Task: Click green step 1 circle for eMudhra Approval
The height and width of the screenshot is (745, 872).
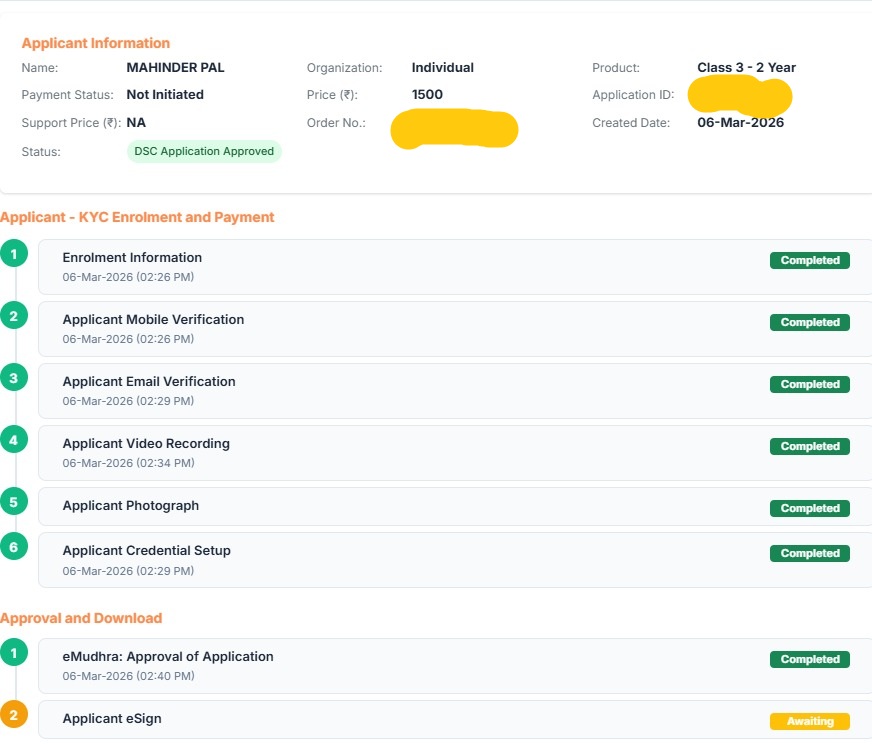Action: [14, 653]
